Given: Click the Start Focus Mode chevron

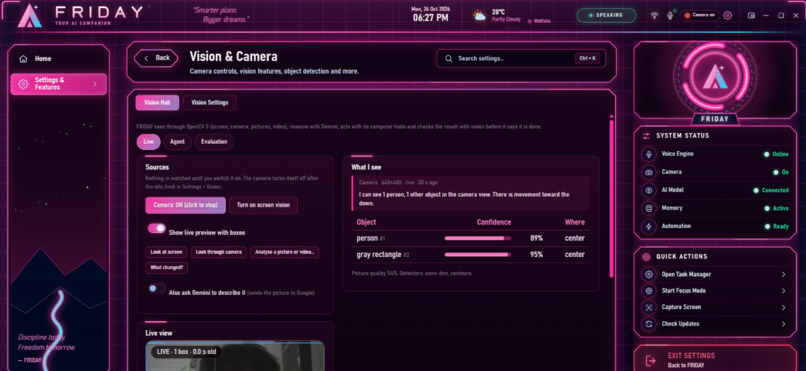Looking at the screenshot, I should tap(783, 291).
